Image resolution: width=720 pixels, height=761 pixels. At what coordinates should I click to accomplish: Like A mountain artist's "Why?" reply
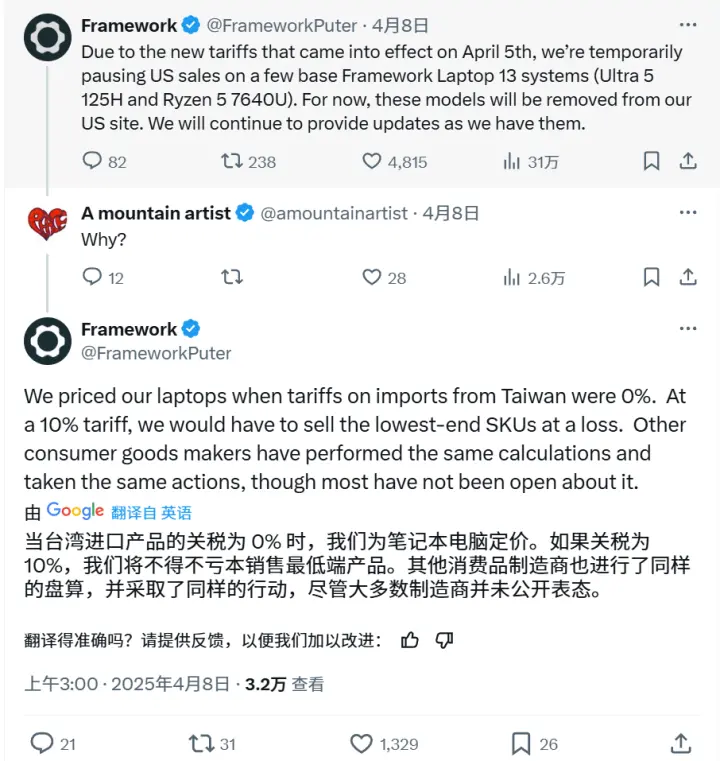point(372,277)
